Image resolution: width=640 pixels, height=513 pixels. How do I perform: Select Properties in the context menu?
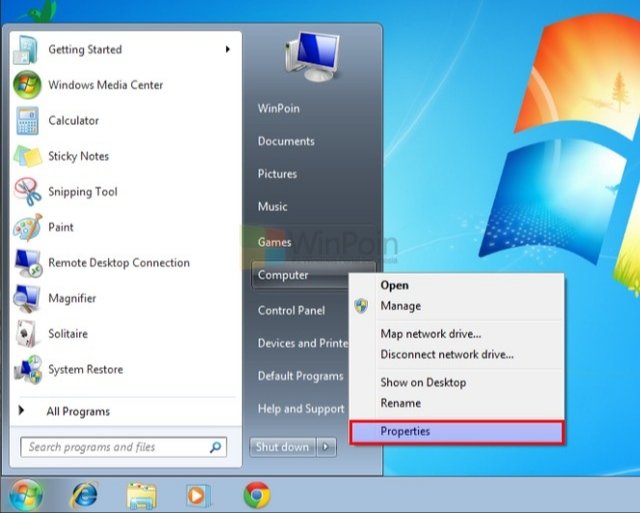(456, 431)
